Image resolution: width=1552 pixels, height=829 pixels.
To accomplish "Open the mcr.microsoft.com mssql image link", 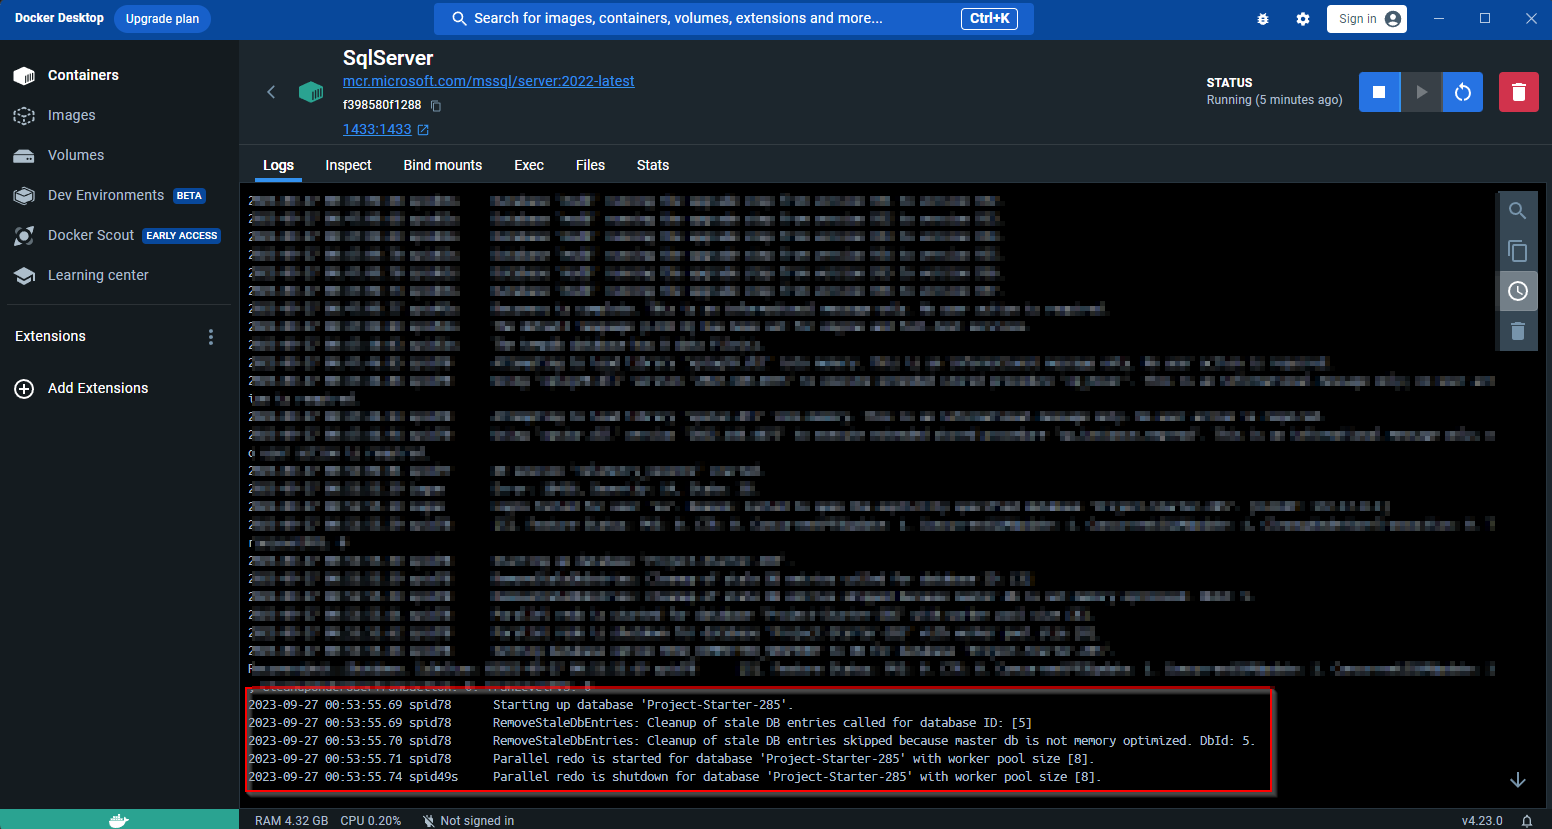I will point(489,81).
